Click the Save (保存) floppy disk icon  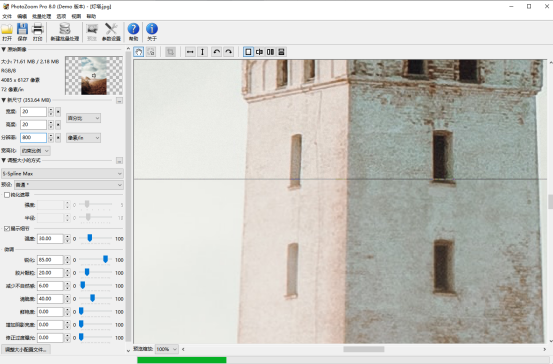22,29
